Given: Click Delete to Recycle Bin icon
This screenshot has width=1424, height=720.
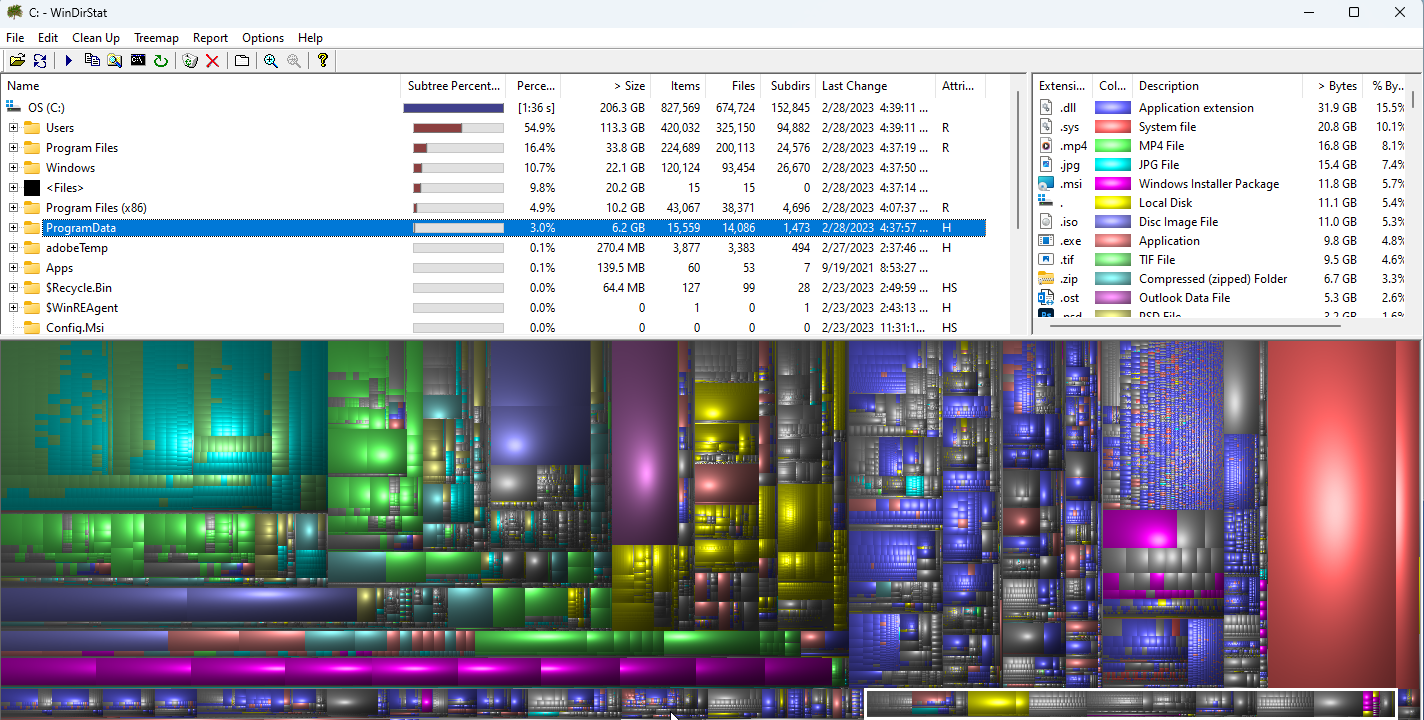Looking at the screenshot, I should pyautogui.click(x=190, y=61).
